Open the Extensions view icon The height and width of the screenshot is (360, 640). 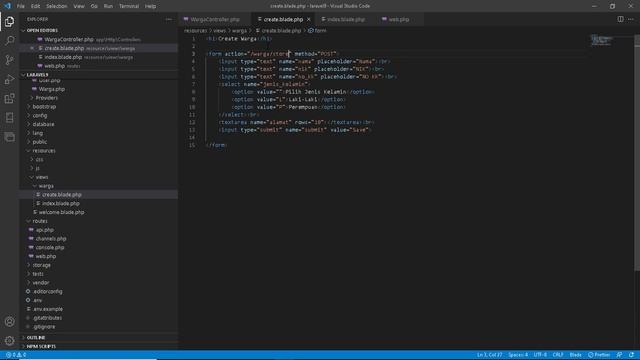(9, 98)
